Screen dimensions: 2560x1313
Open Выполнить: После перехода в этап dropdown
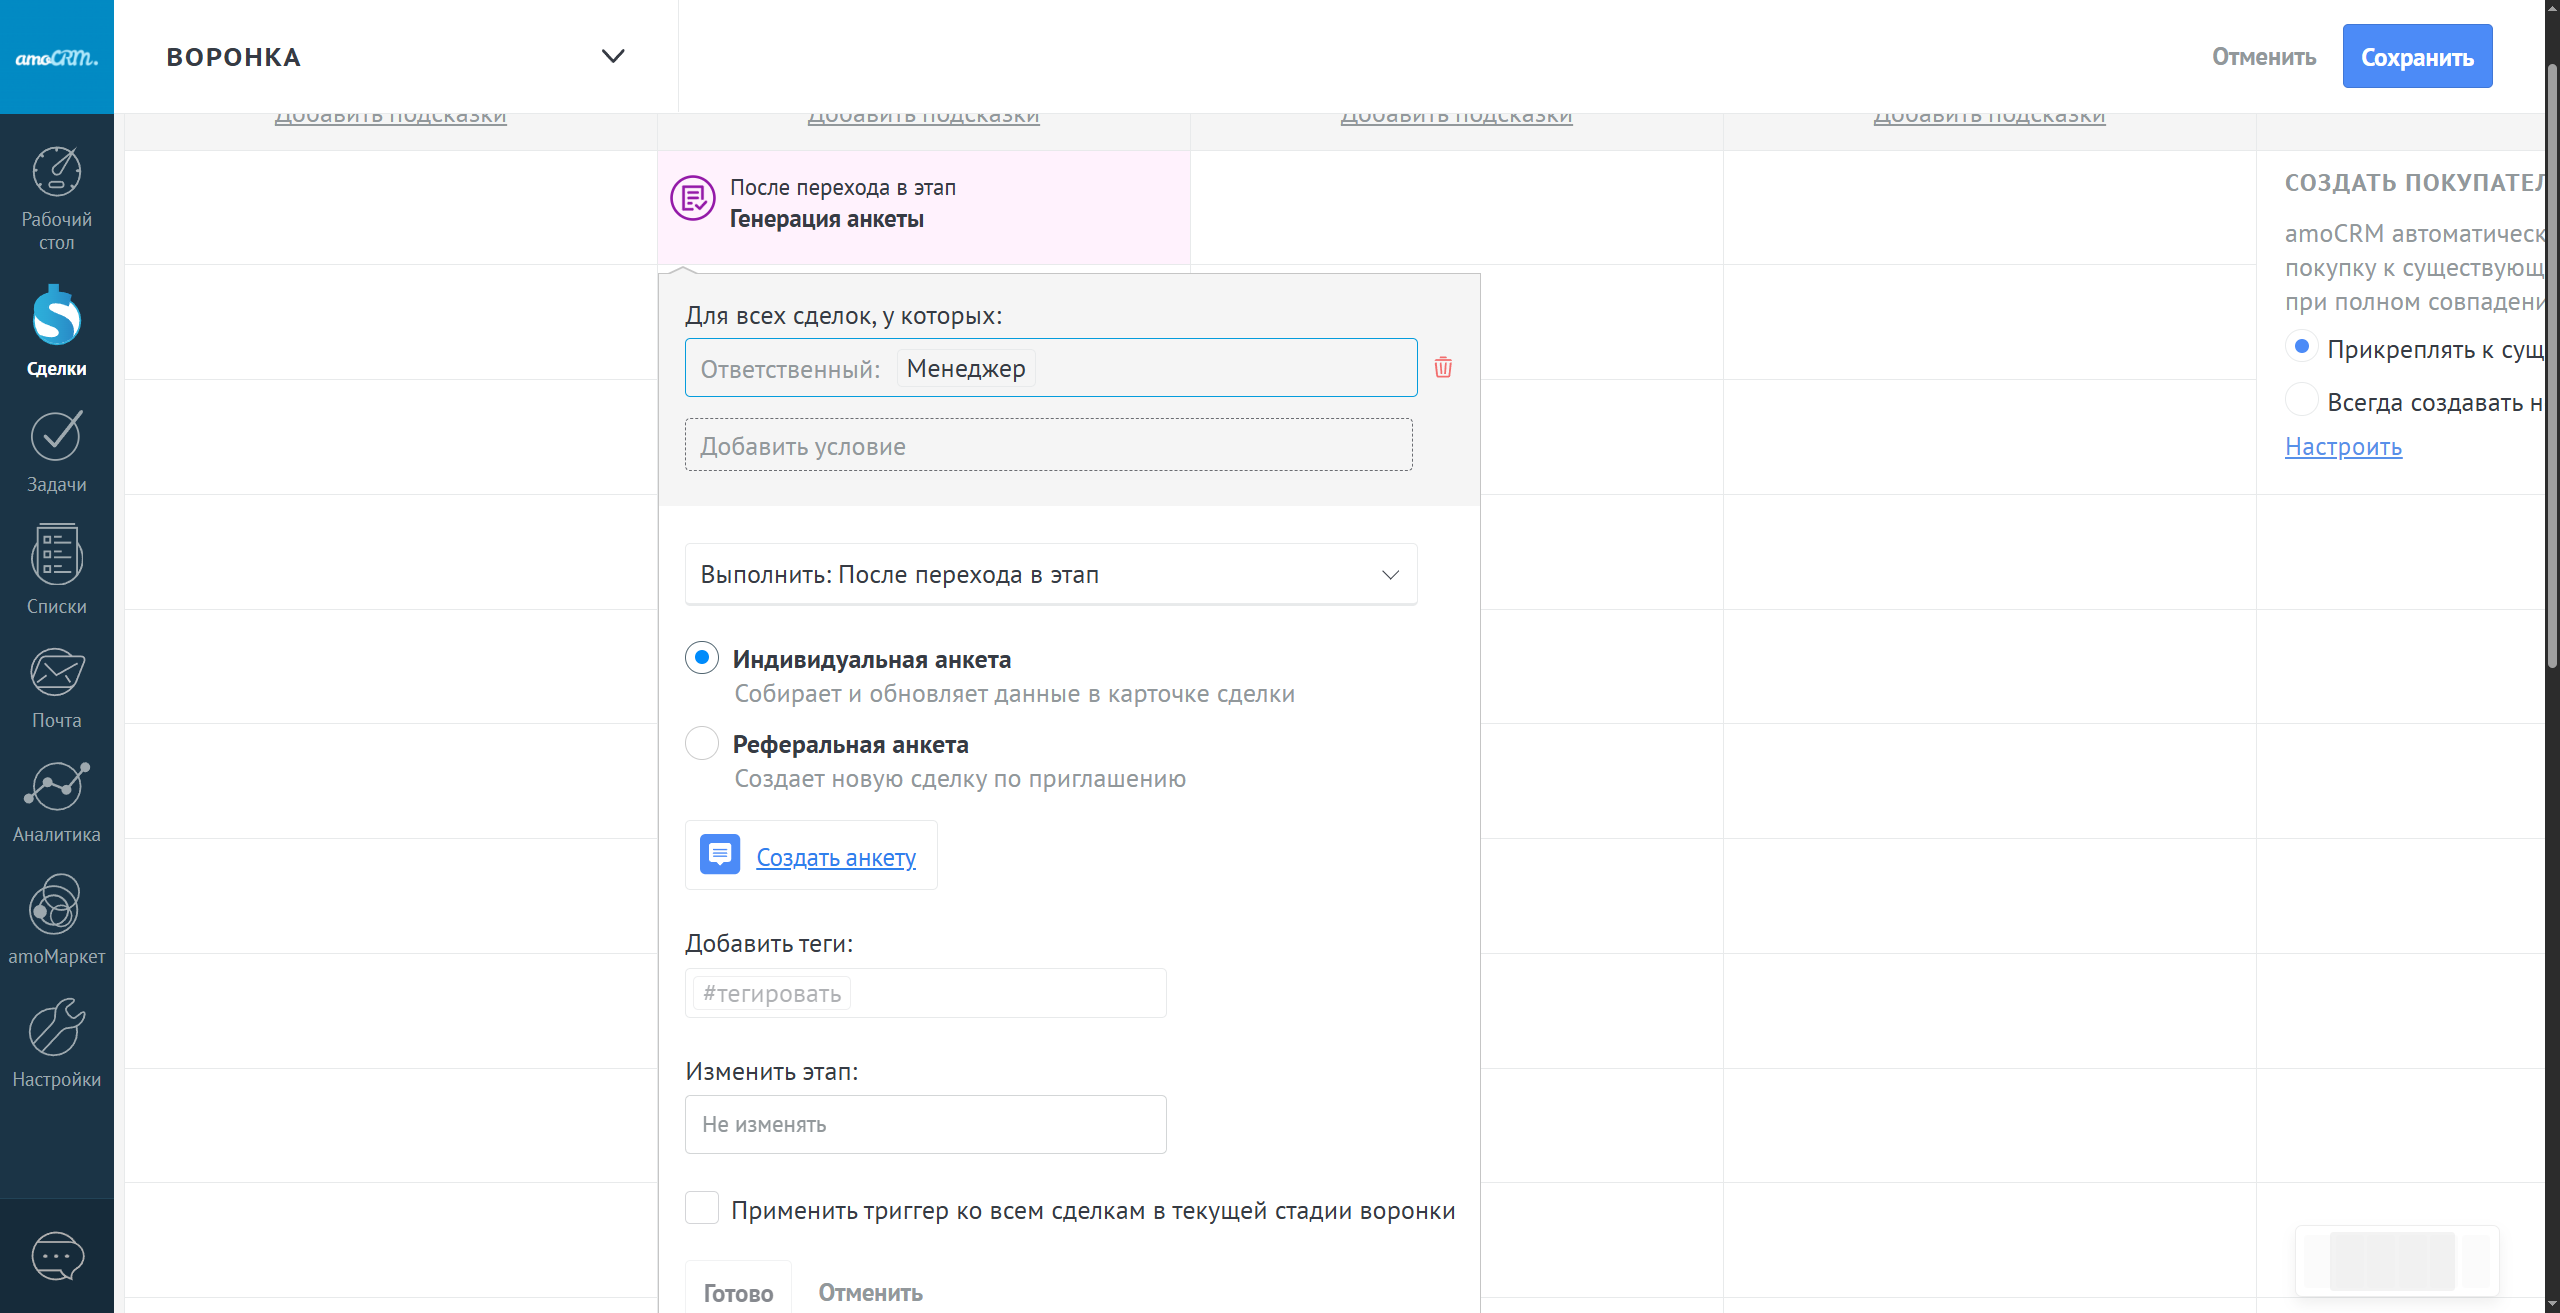click(x=1050, y=574)
